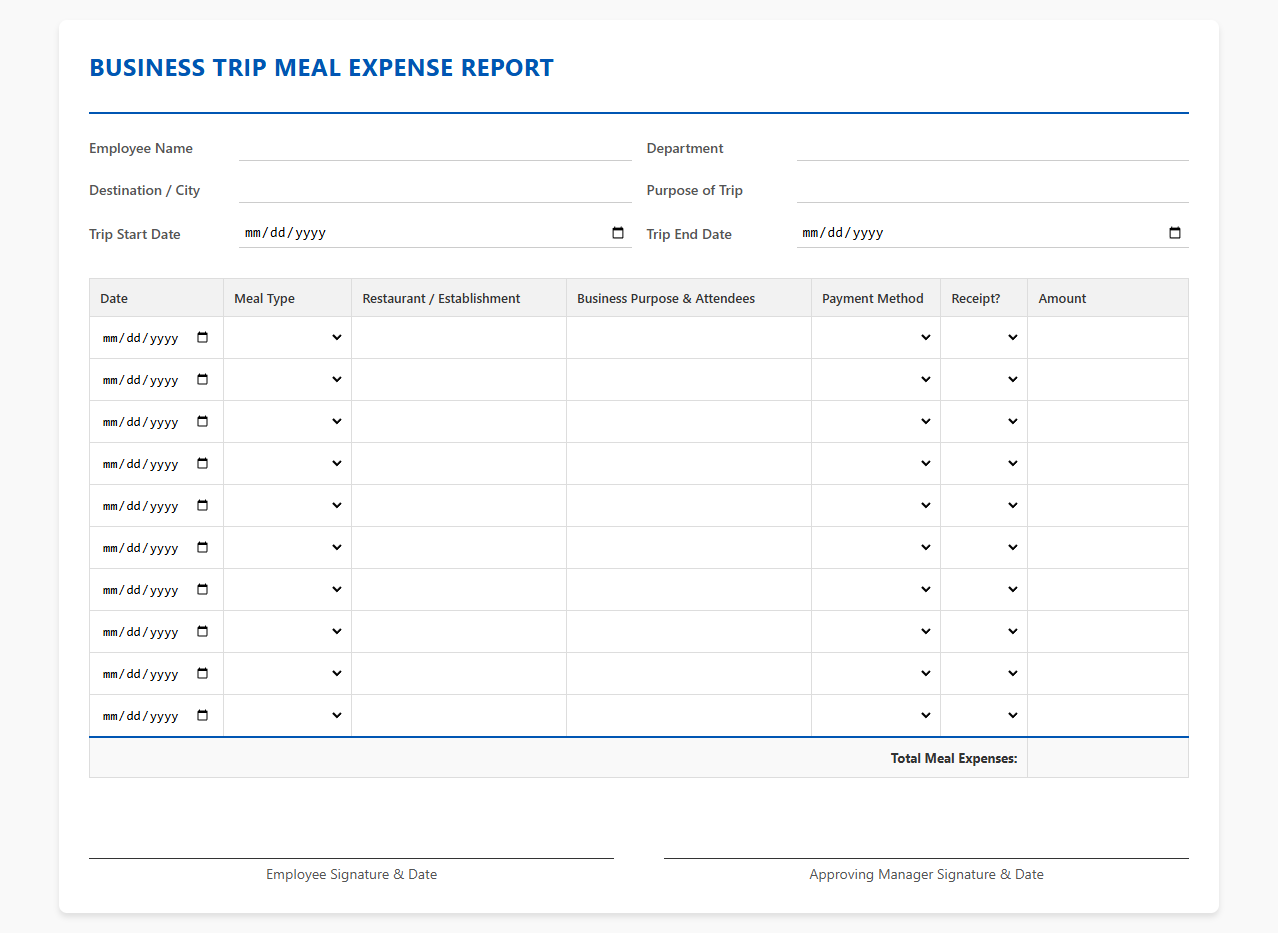Open the Payment Method dropdown in first row
The height and width of the screenshot is (933, 1278).
(876, 338)
